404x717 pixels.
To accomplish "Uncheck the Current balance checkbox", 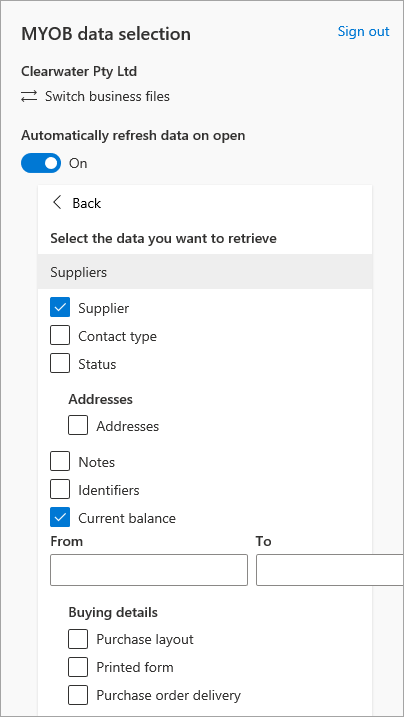I will tap(60, 518).
